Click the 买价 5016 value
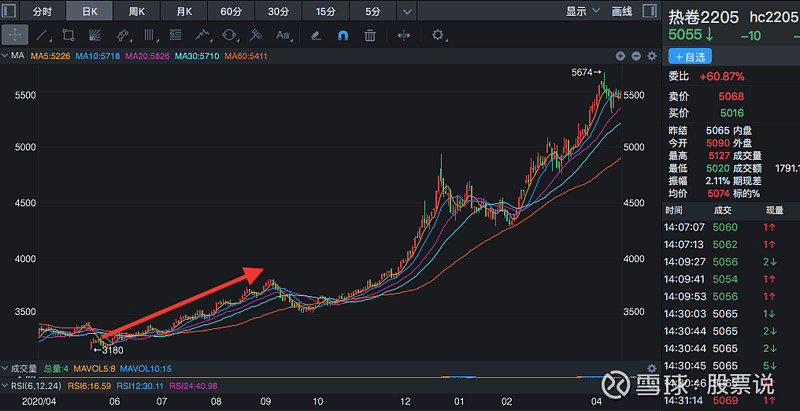Image resolution: width=800 pixels, height=411 pixels. pos(731,113)
